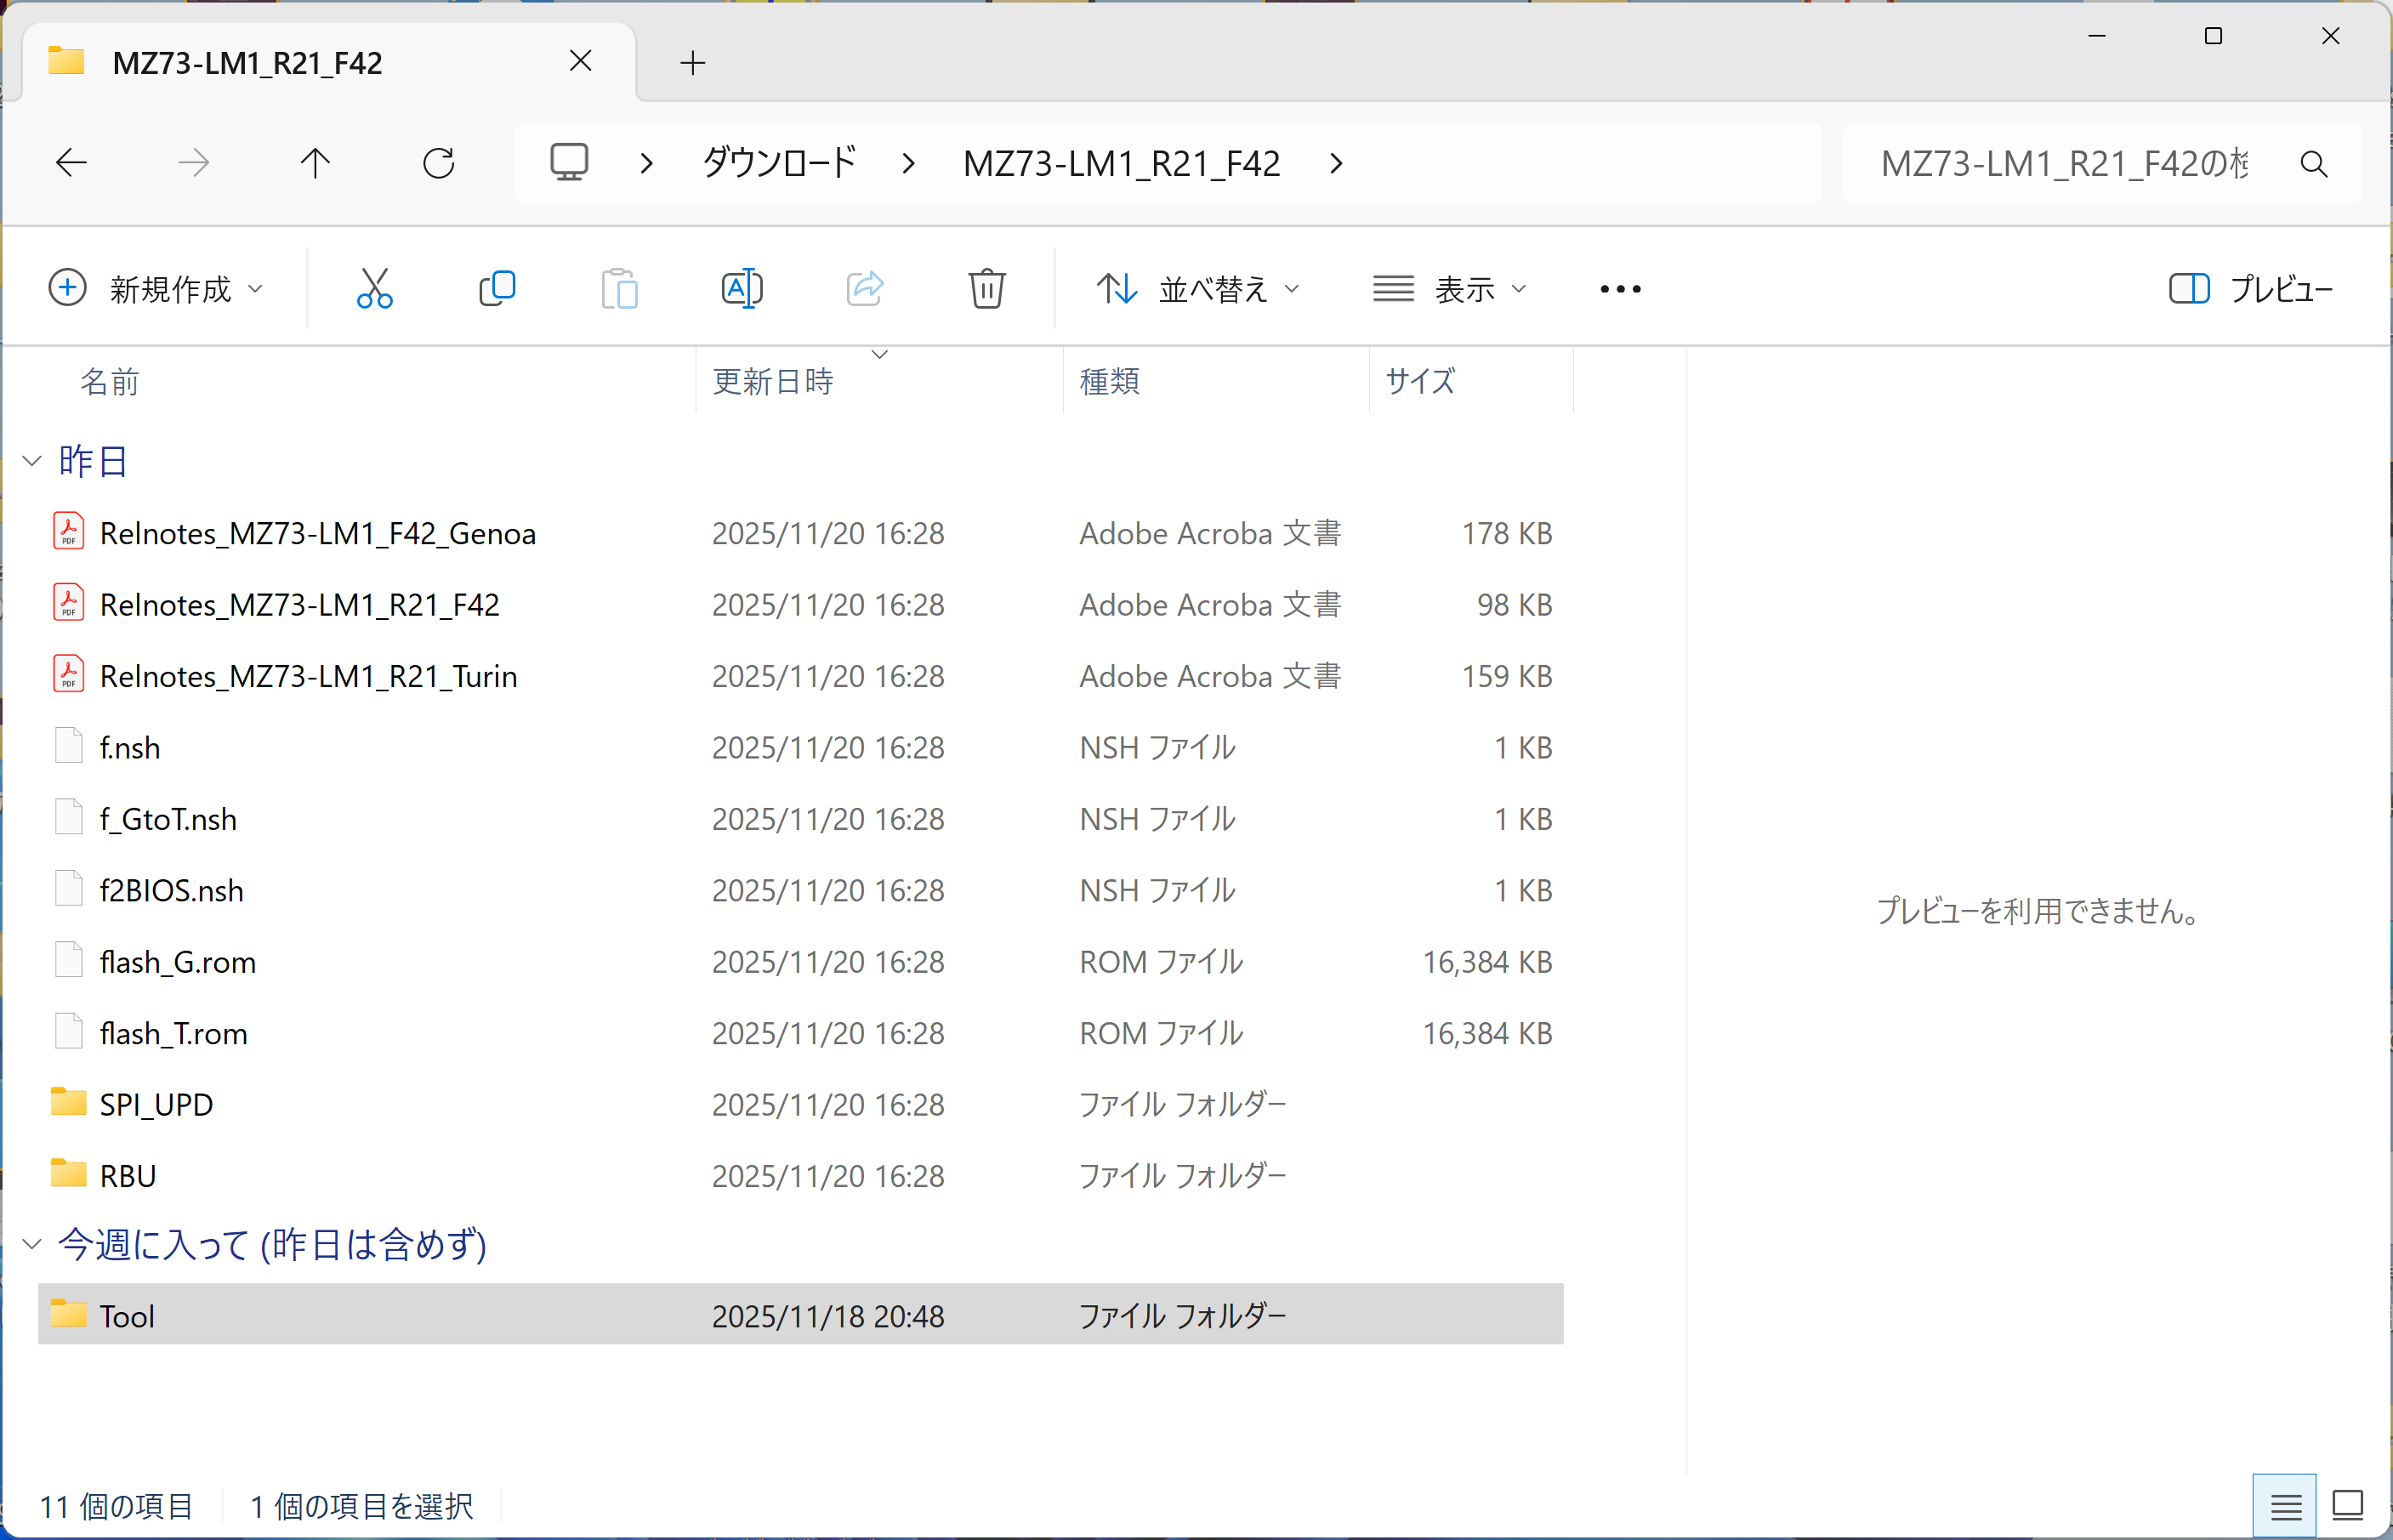Select the flash_G.rom file
This screenshot has width=2393, height=1540.
pos(178,962)
